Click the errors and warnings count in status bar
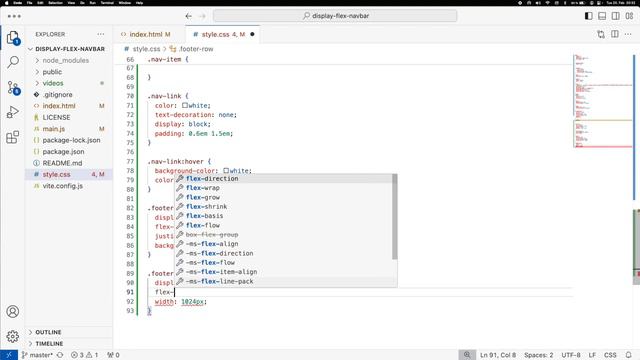This screenshot has height=360, width=640. [84, 355]
